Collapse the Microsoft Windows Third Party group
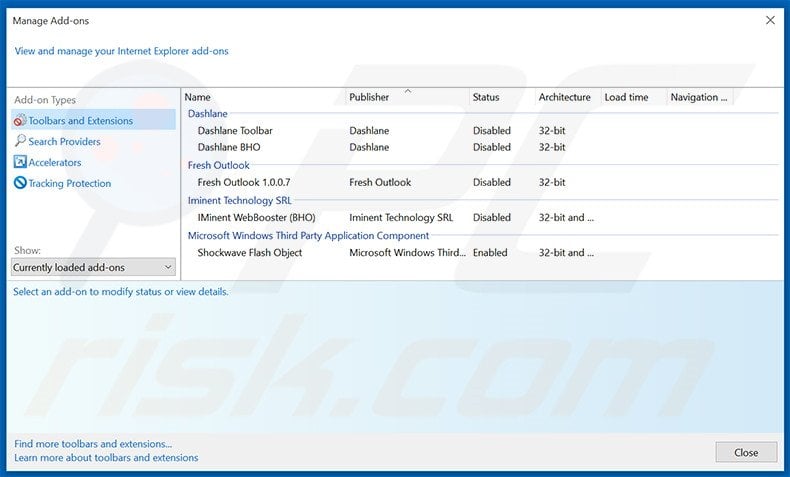The height and width of the screenshot is (477, 790). pos(308,236)
